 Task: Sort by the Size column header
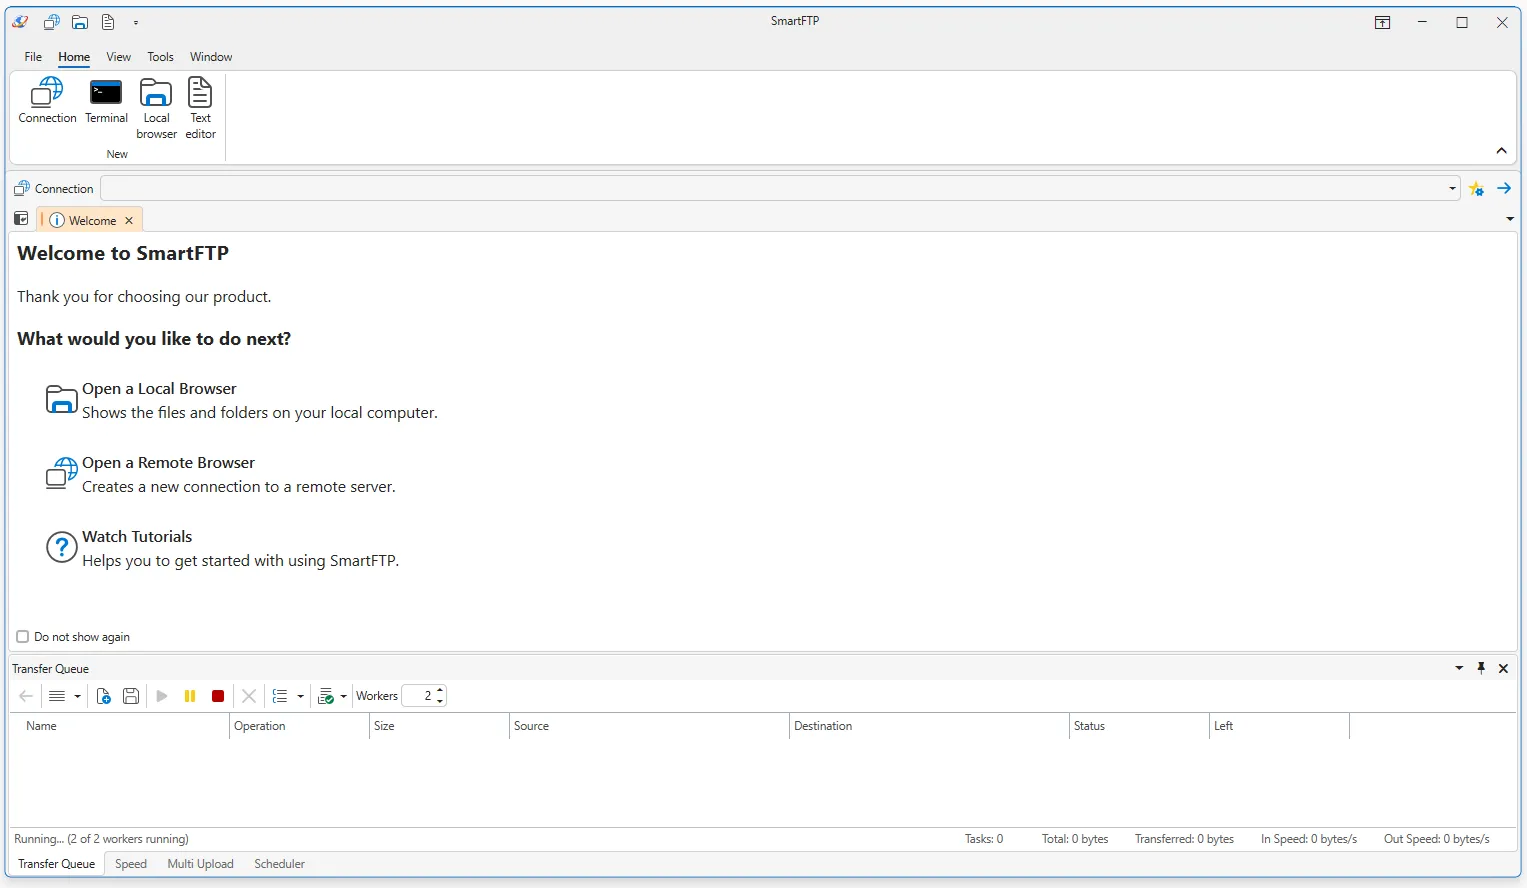click(x=440, y=726)
